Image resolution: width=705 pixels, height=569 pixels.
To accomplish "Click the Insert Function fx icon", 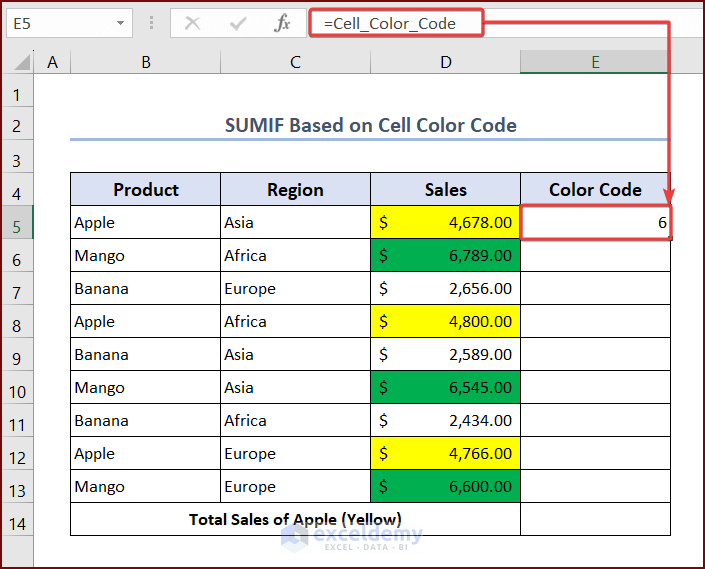I will click(283, 23).
